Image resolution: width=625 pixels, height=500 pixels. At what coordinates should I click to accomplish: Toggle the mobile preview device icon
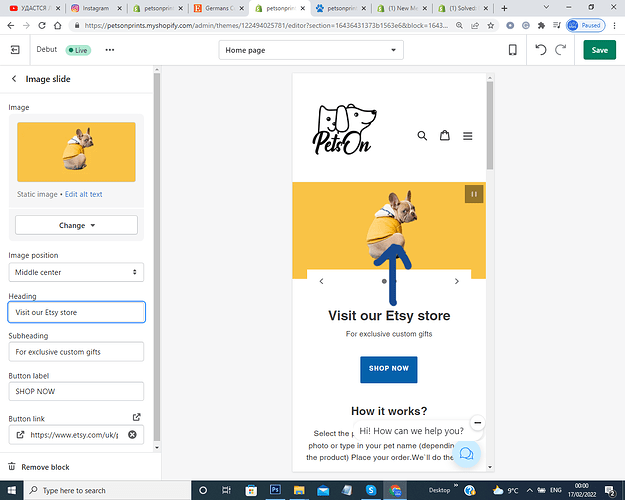click(x=513, y=50)
